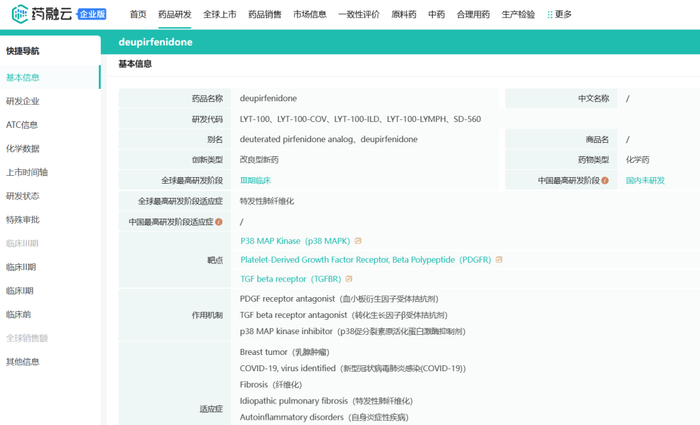Click the III期临床 global phase link
This screenshot has width=700, height=425.
pos(255,180)
